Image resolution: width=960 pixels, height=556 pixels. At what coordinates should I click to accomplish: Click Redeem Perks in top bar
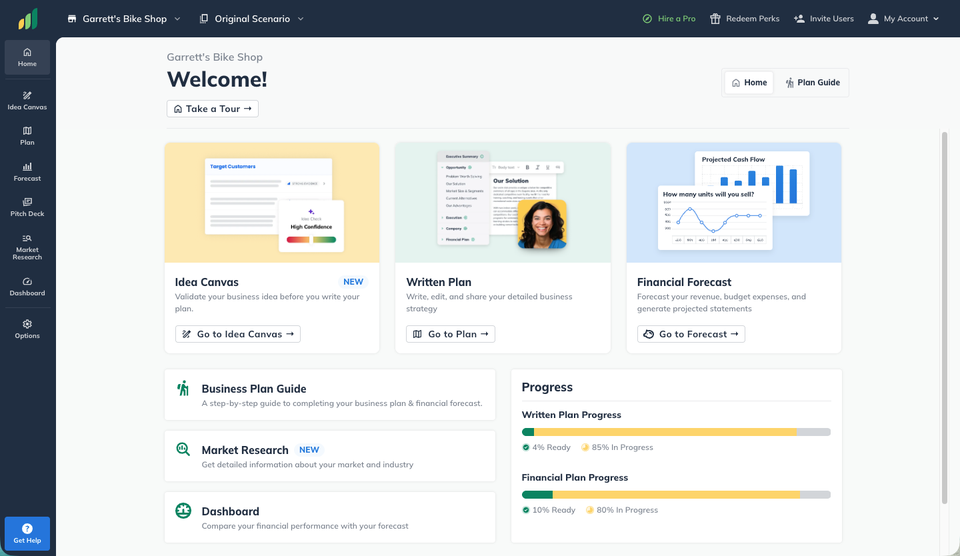click(x=744, y=19)
